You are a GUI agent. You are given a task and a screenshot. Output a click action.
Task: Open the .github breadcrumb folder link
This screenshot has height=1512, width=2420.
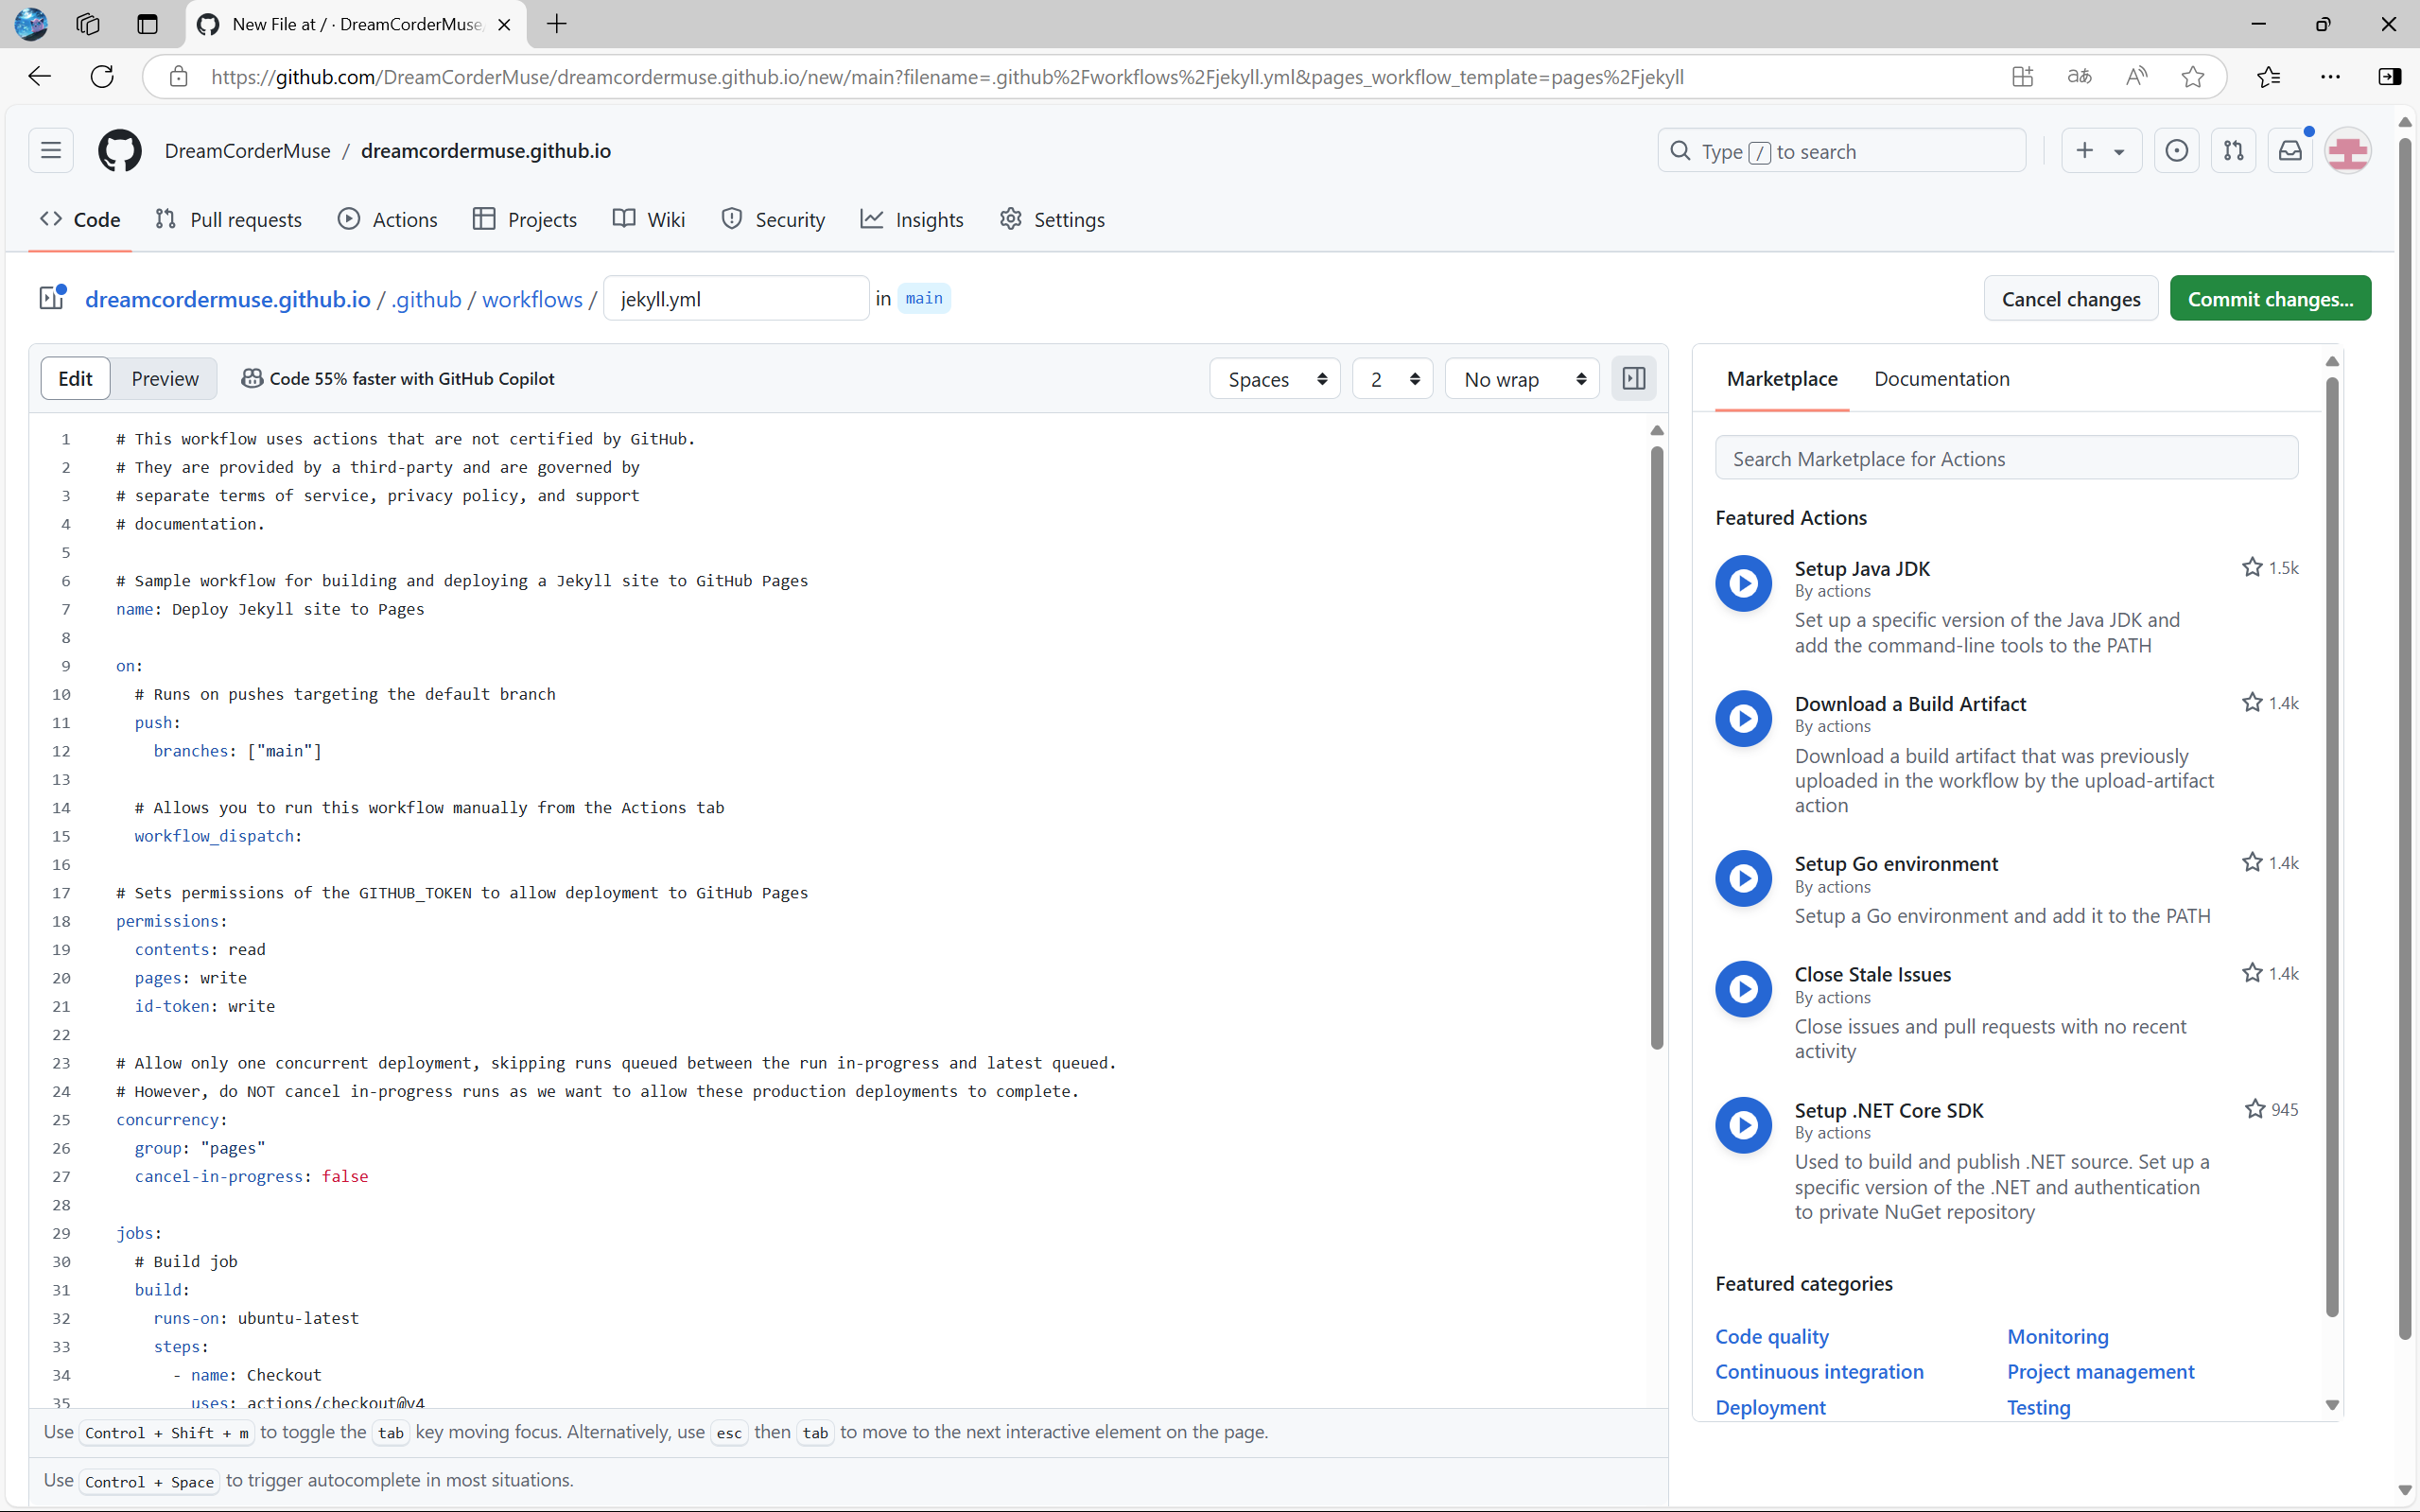pyautogui.click(x=427, y=299)
